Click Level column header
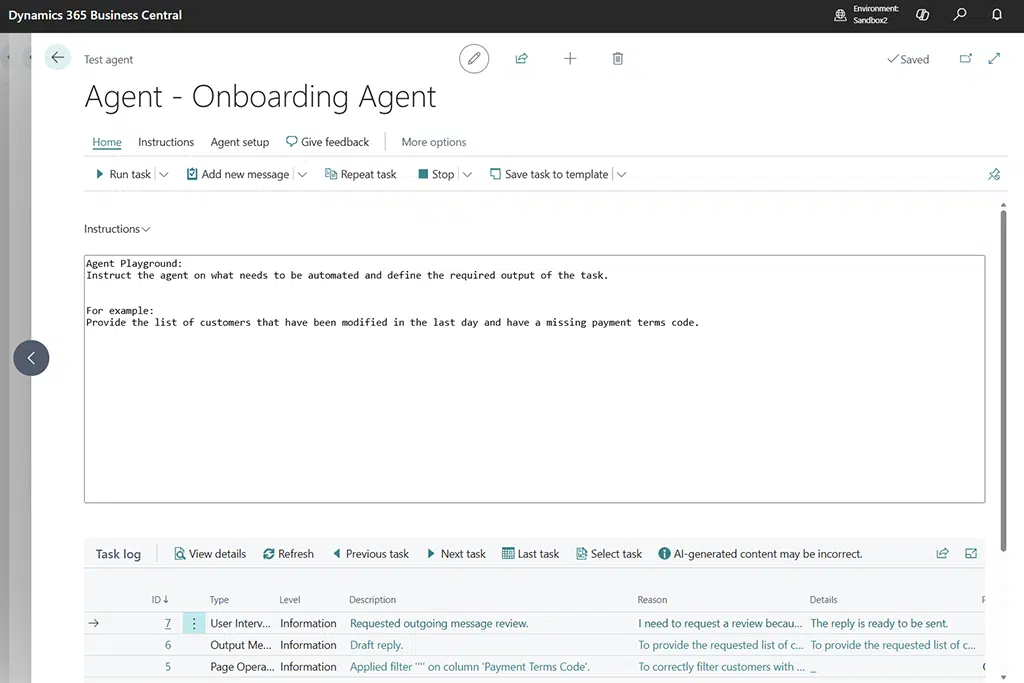The image size is (1024, 683). [x=290, y=599]
